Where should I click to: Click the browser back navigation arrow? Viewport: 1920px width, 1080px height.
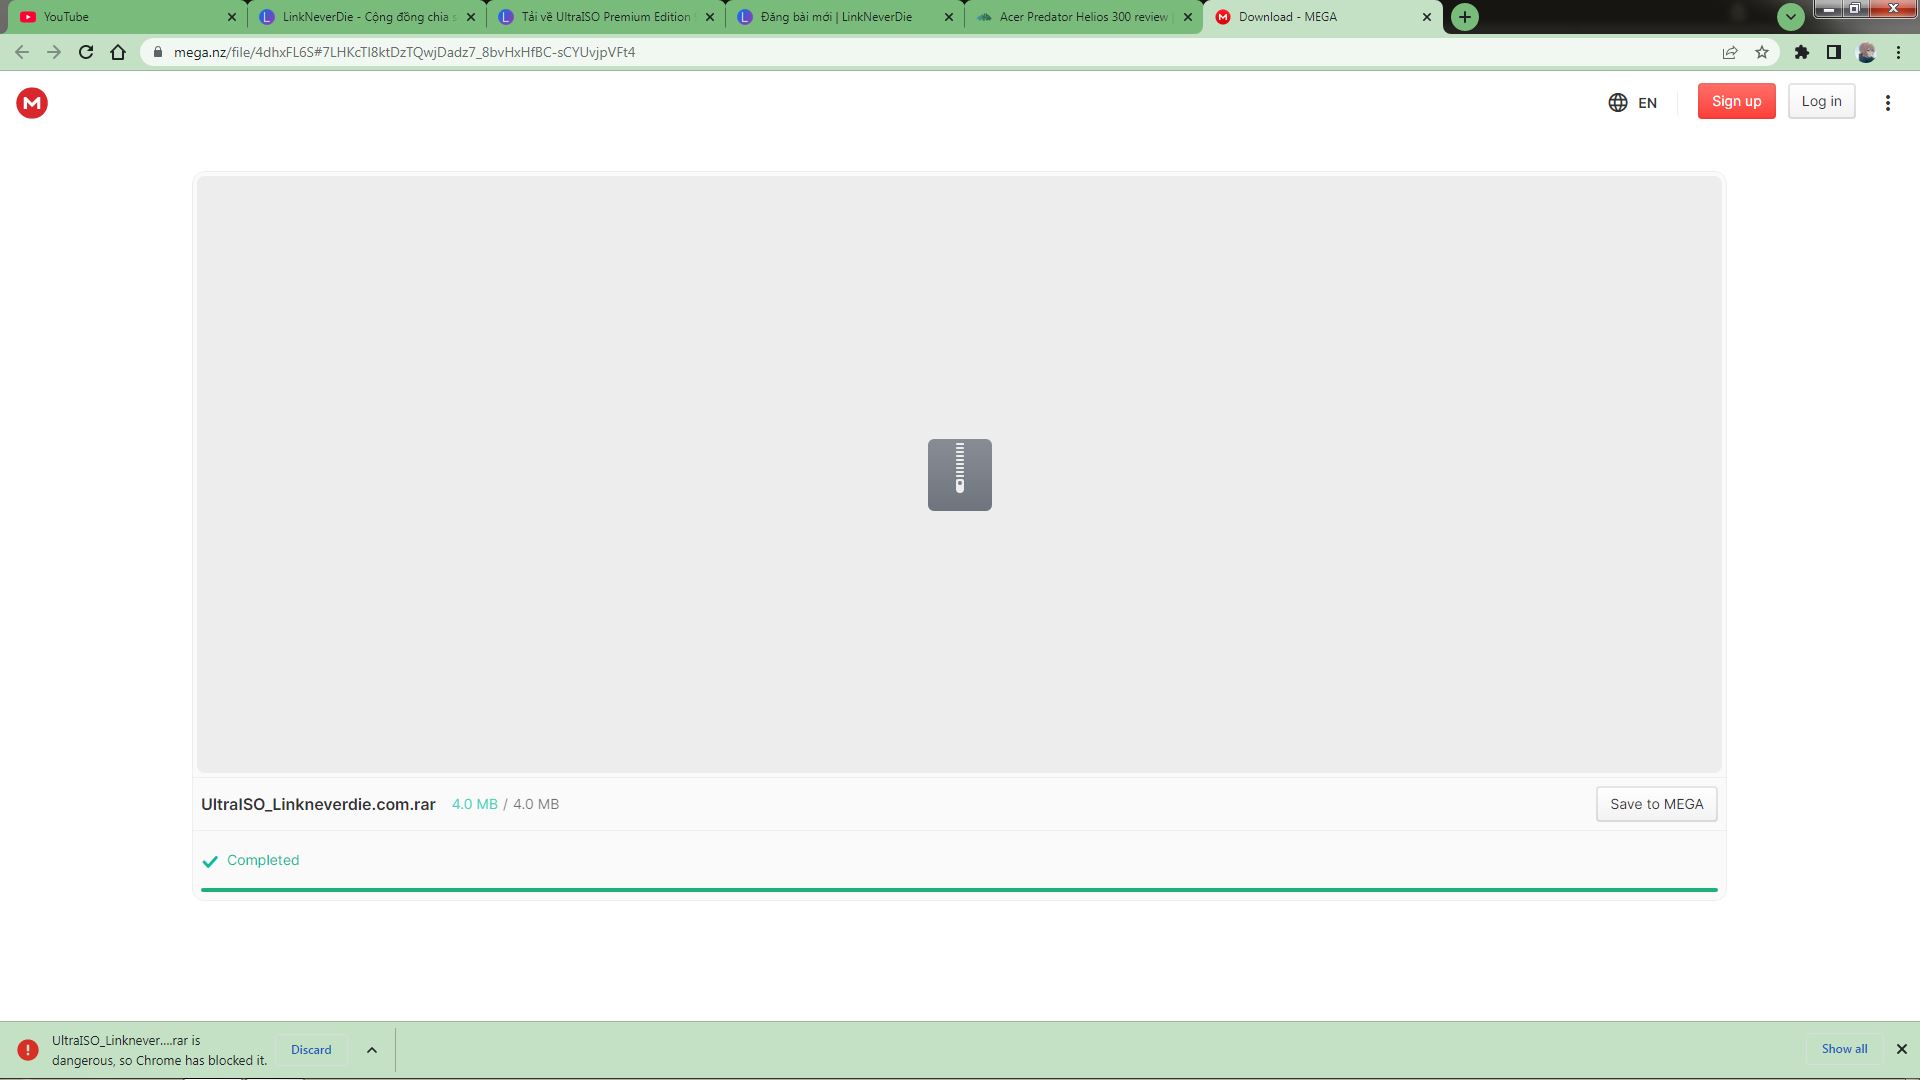(x=21, y=52)
